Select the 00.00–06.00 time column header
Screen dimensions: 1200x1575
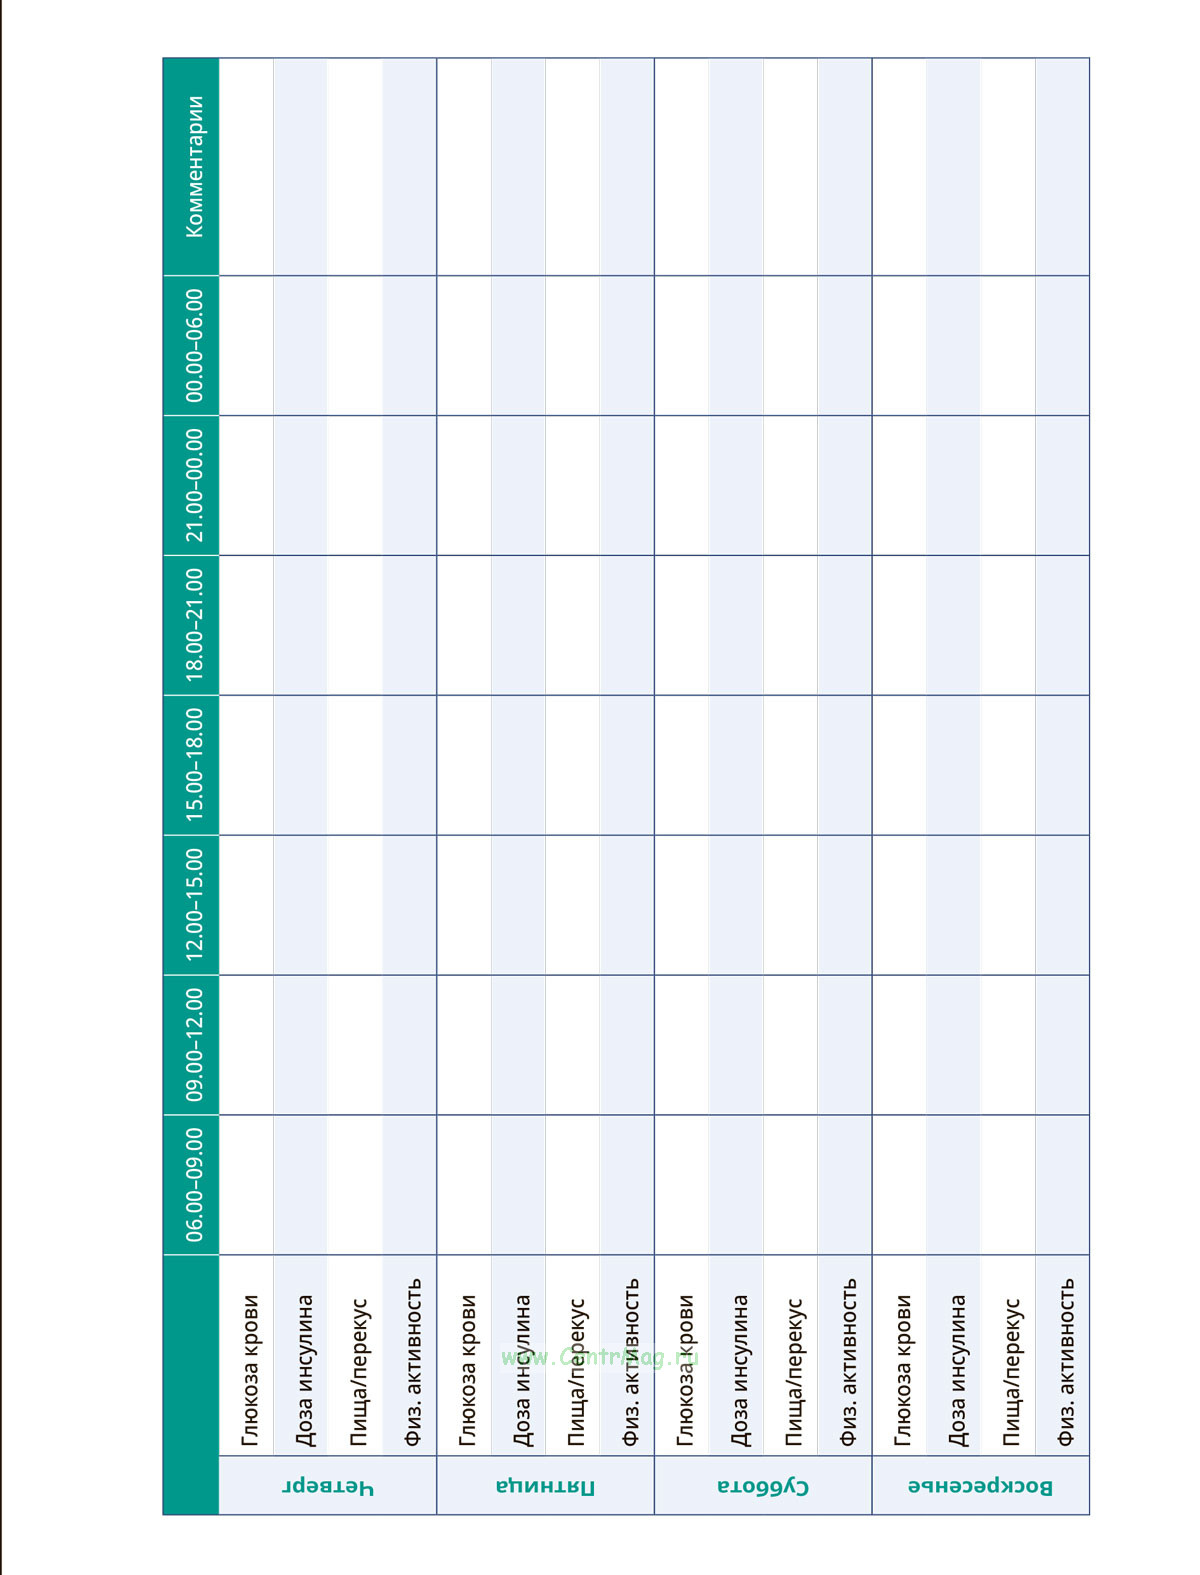point(193,345)
